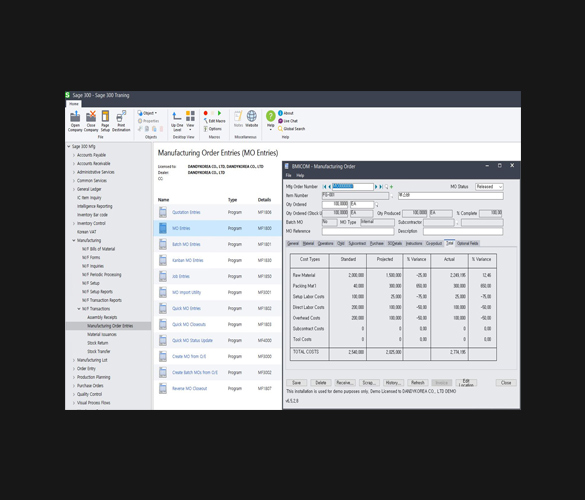Image resolution: width=585 pixels, height=500 pixels.
Task: Collapse the Manufacturing tree node
Action: pos(74,240)
